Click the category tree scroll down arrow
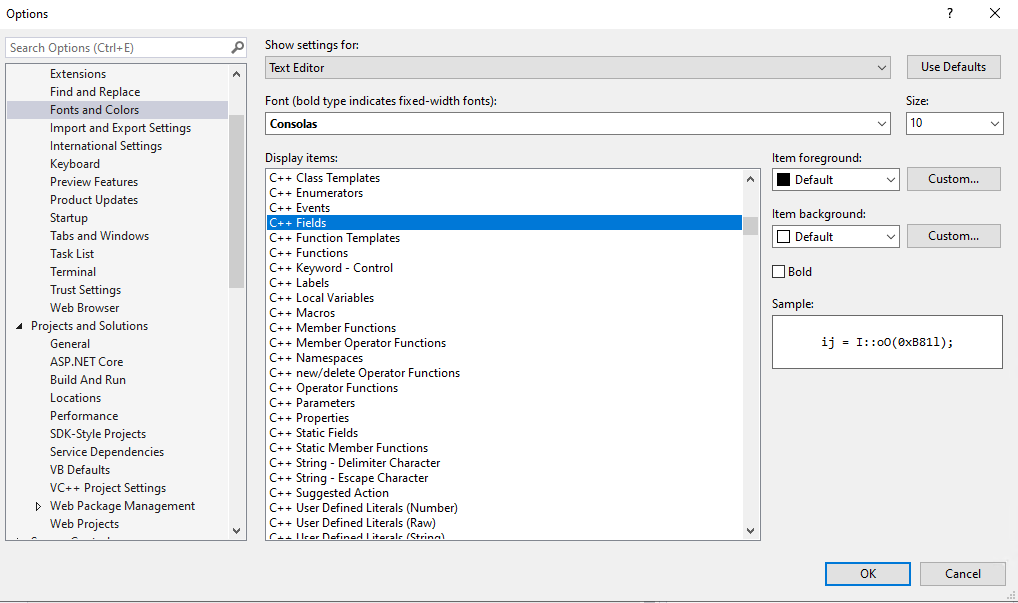Screen dimensions: 1018x603 [x=236, y=530]
